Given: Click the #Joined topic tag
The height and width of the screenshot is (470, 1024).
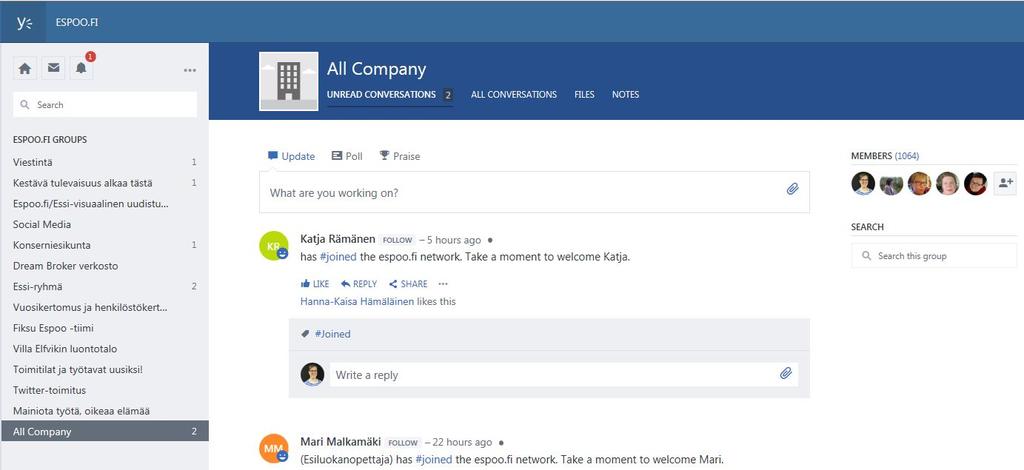Looking at the screenshot, I should click(x=332, y=334).
